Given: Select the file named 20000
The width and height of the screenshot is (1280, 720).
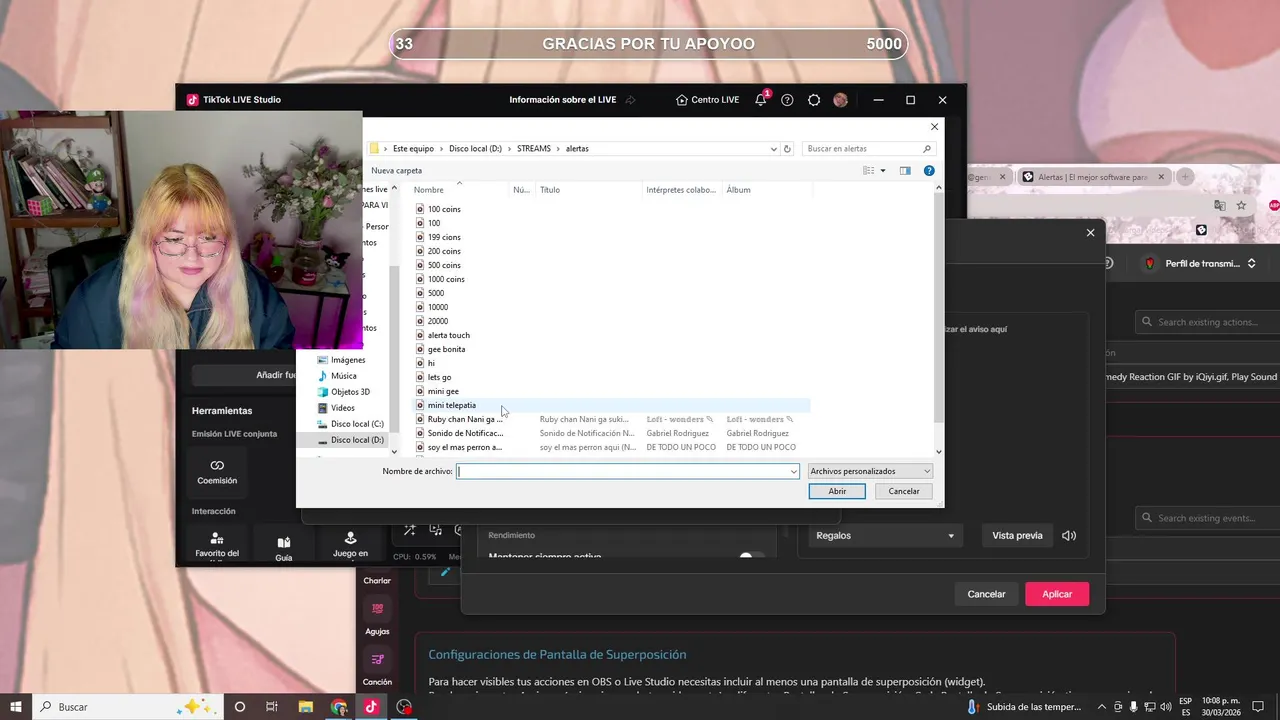Looking at the screenshot, I should tap(438, 321).
